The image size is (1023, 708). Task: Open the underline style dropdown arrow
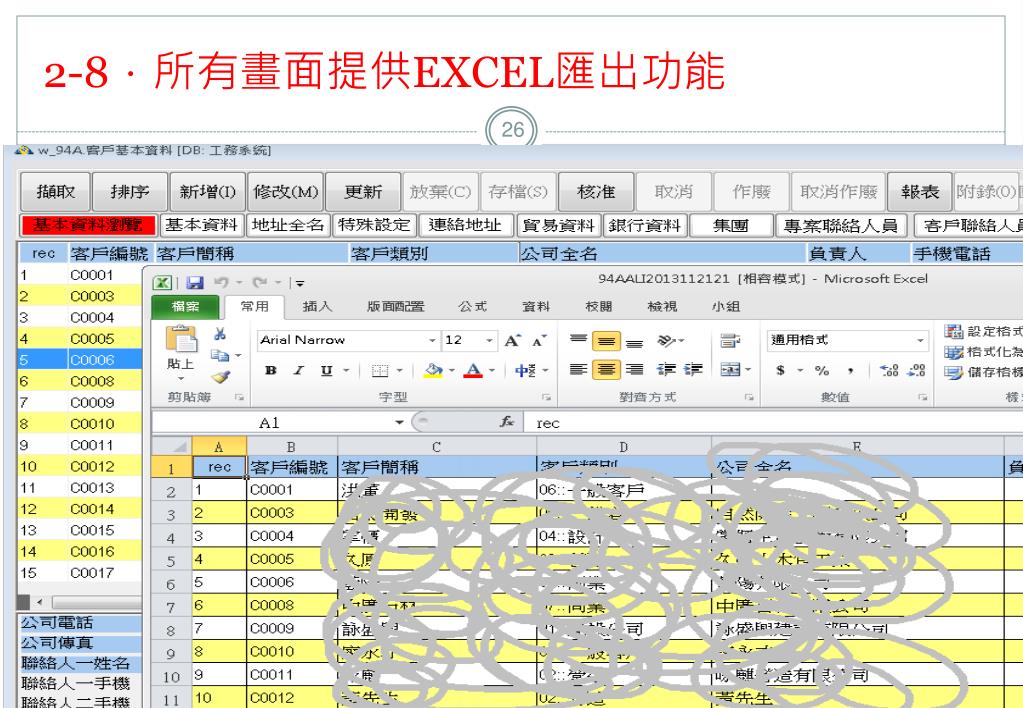tap(346, 371)
